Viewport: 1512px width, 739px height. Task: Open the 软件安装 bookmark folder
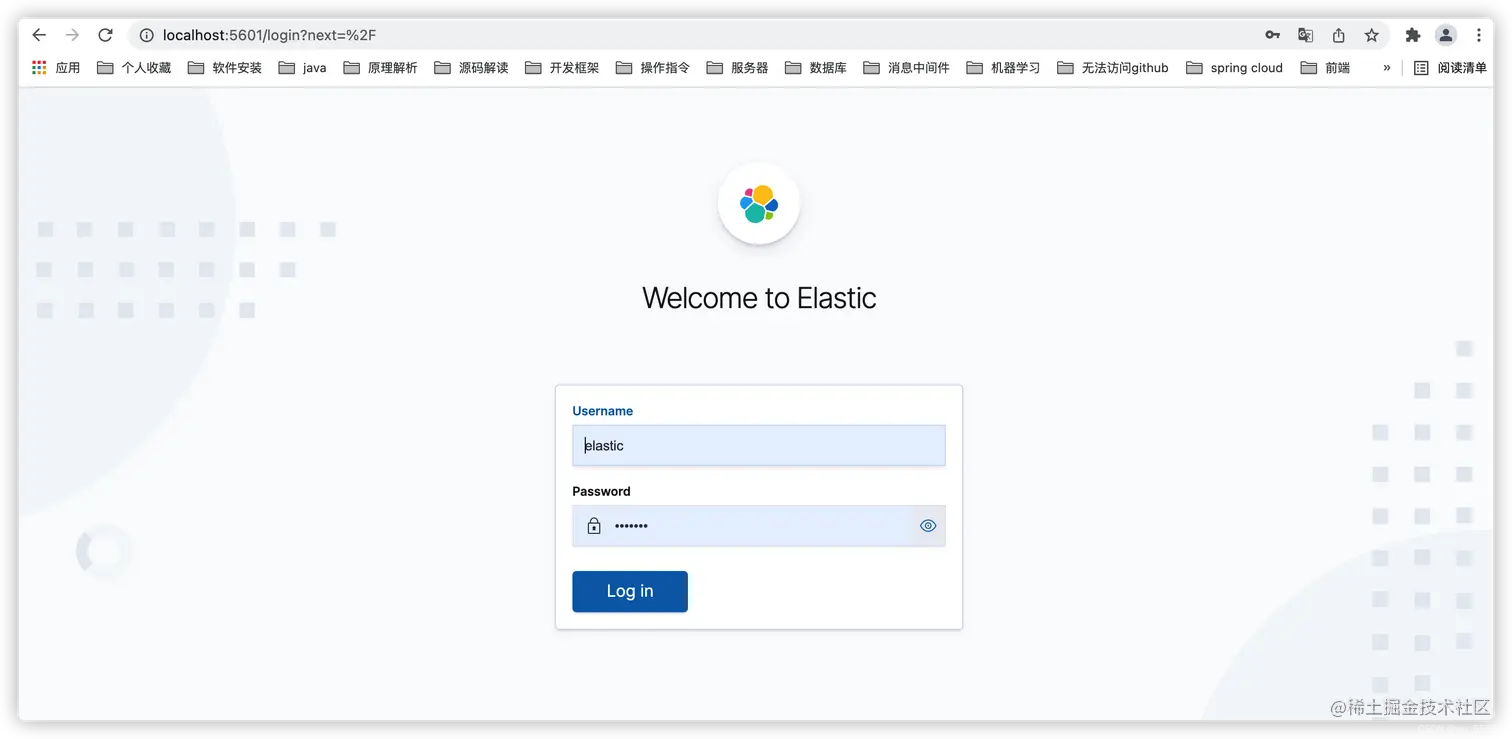click(x=225, y=68)
